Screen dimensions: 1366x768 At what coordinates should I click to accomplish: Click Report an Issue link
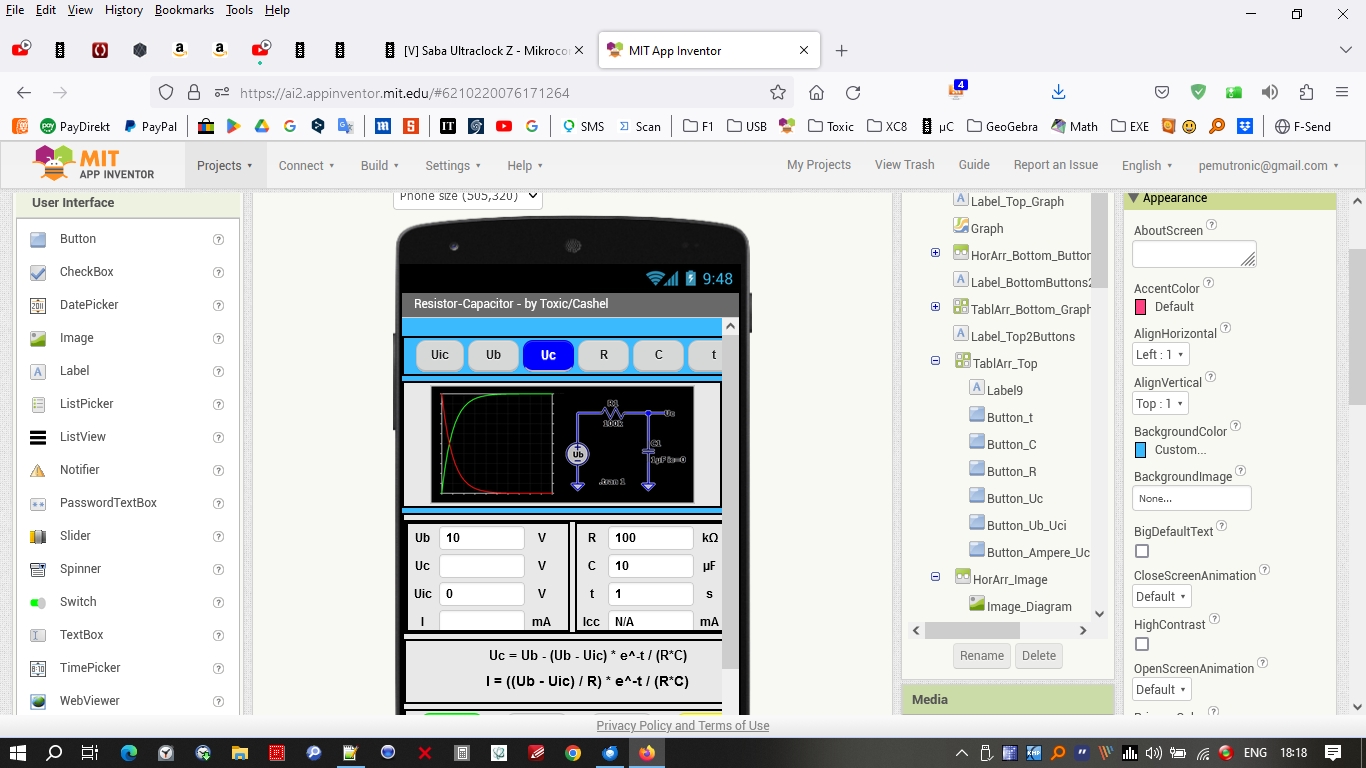[1056, 165]
